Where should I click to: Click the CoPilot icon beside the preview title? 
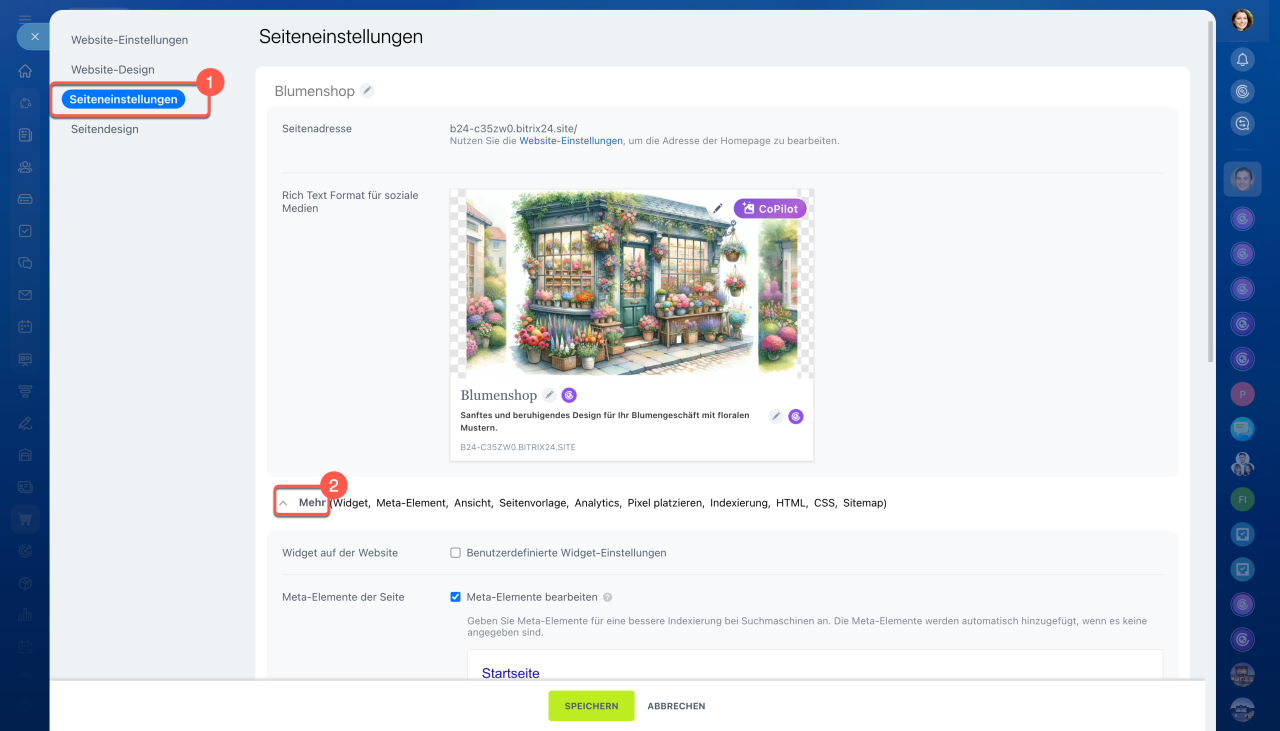[x=569, y=395]
